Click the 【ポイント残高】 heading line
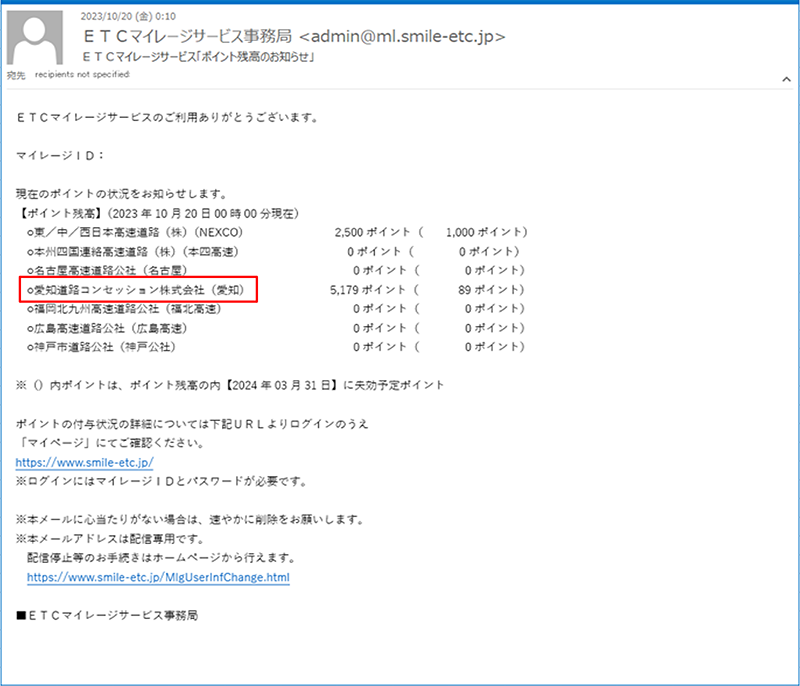 158,213
